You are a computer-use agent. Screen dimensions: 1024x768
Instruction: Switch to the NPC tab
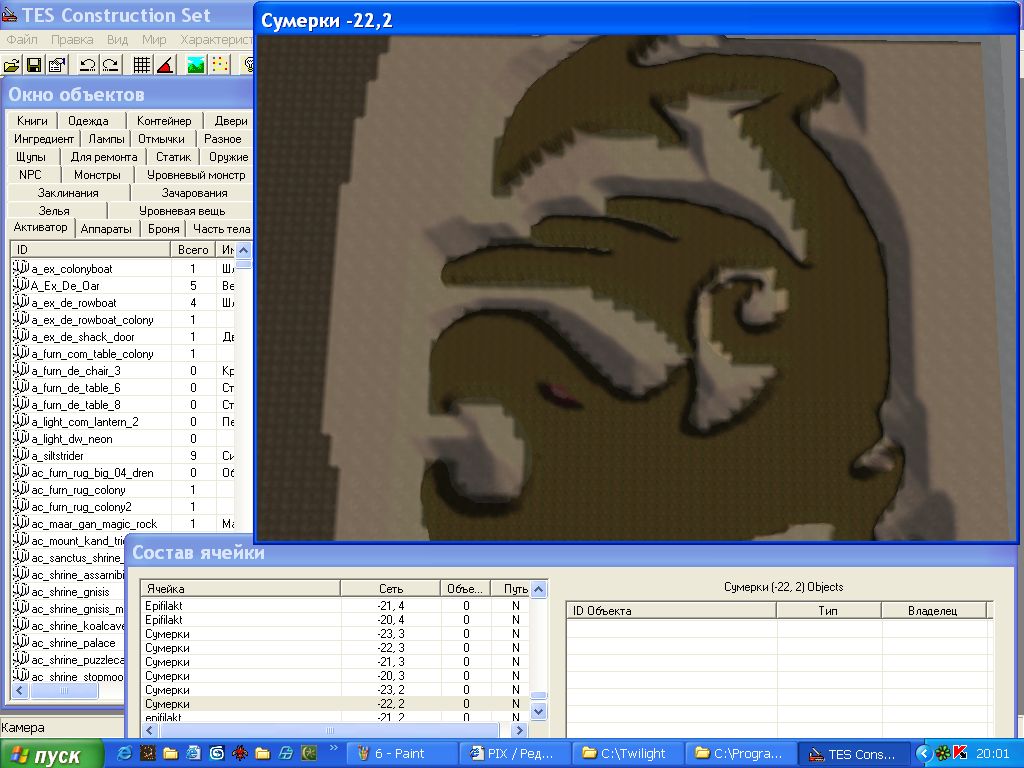(x=30, y=175)
